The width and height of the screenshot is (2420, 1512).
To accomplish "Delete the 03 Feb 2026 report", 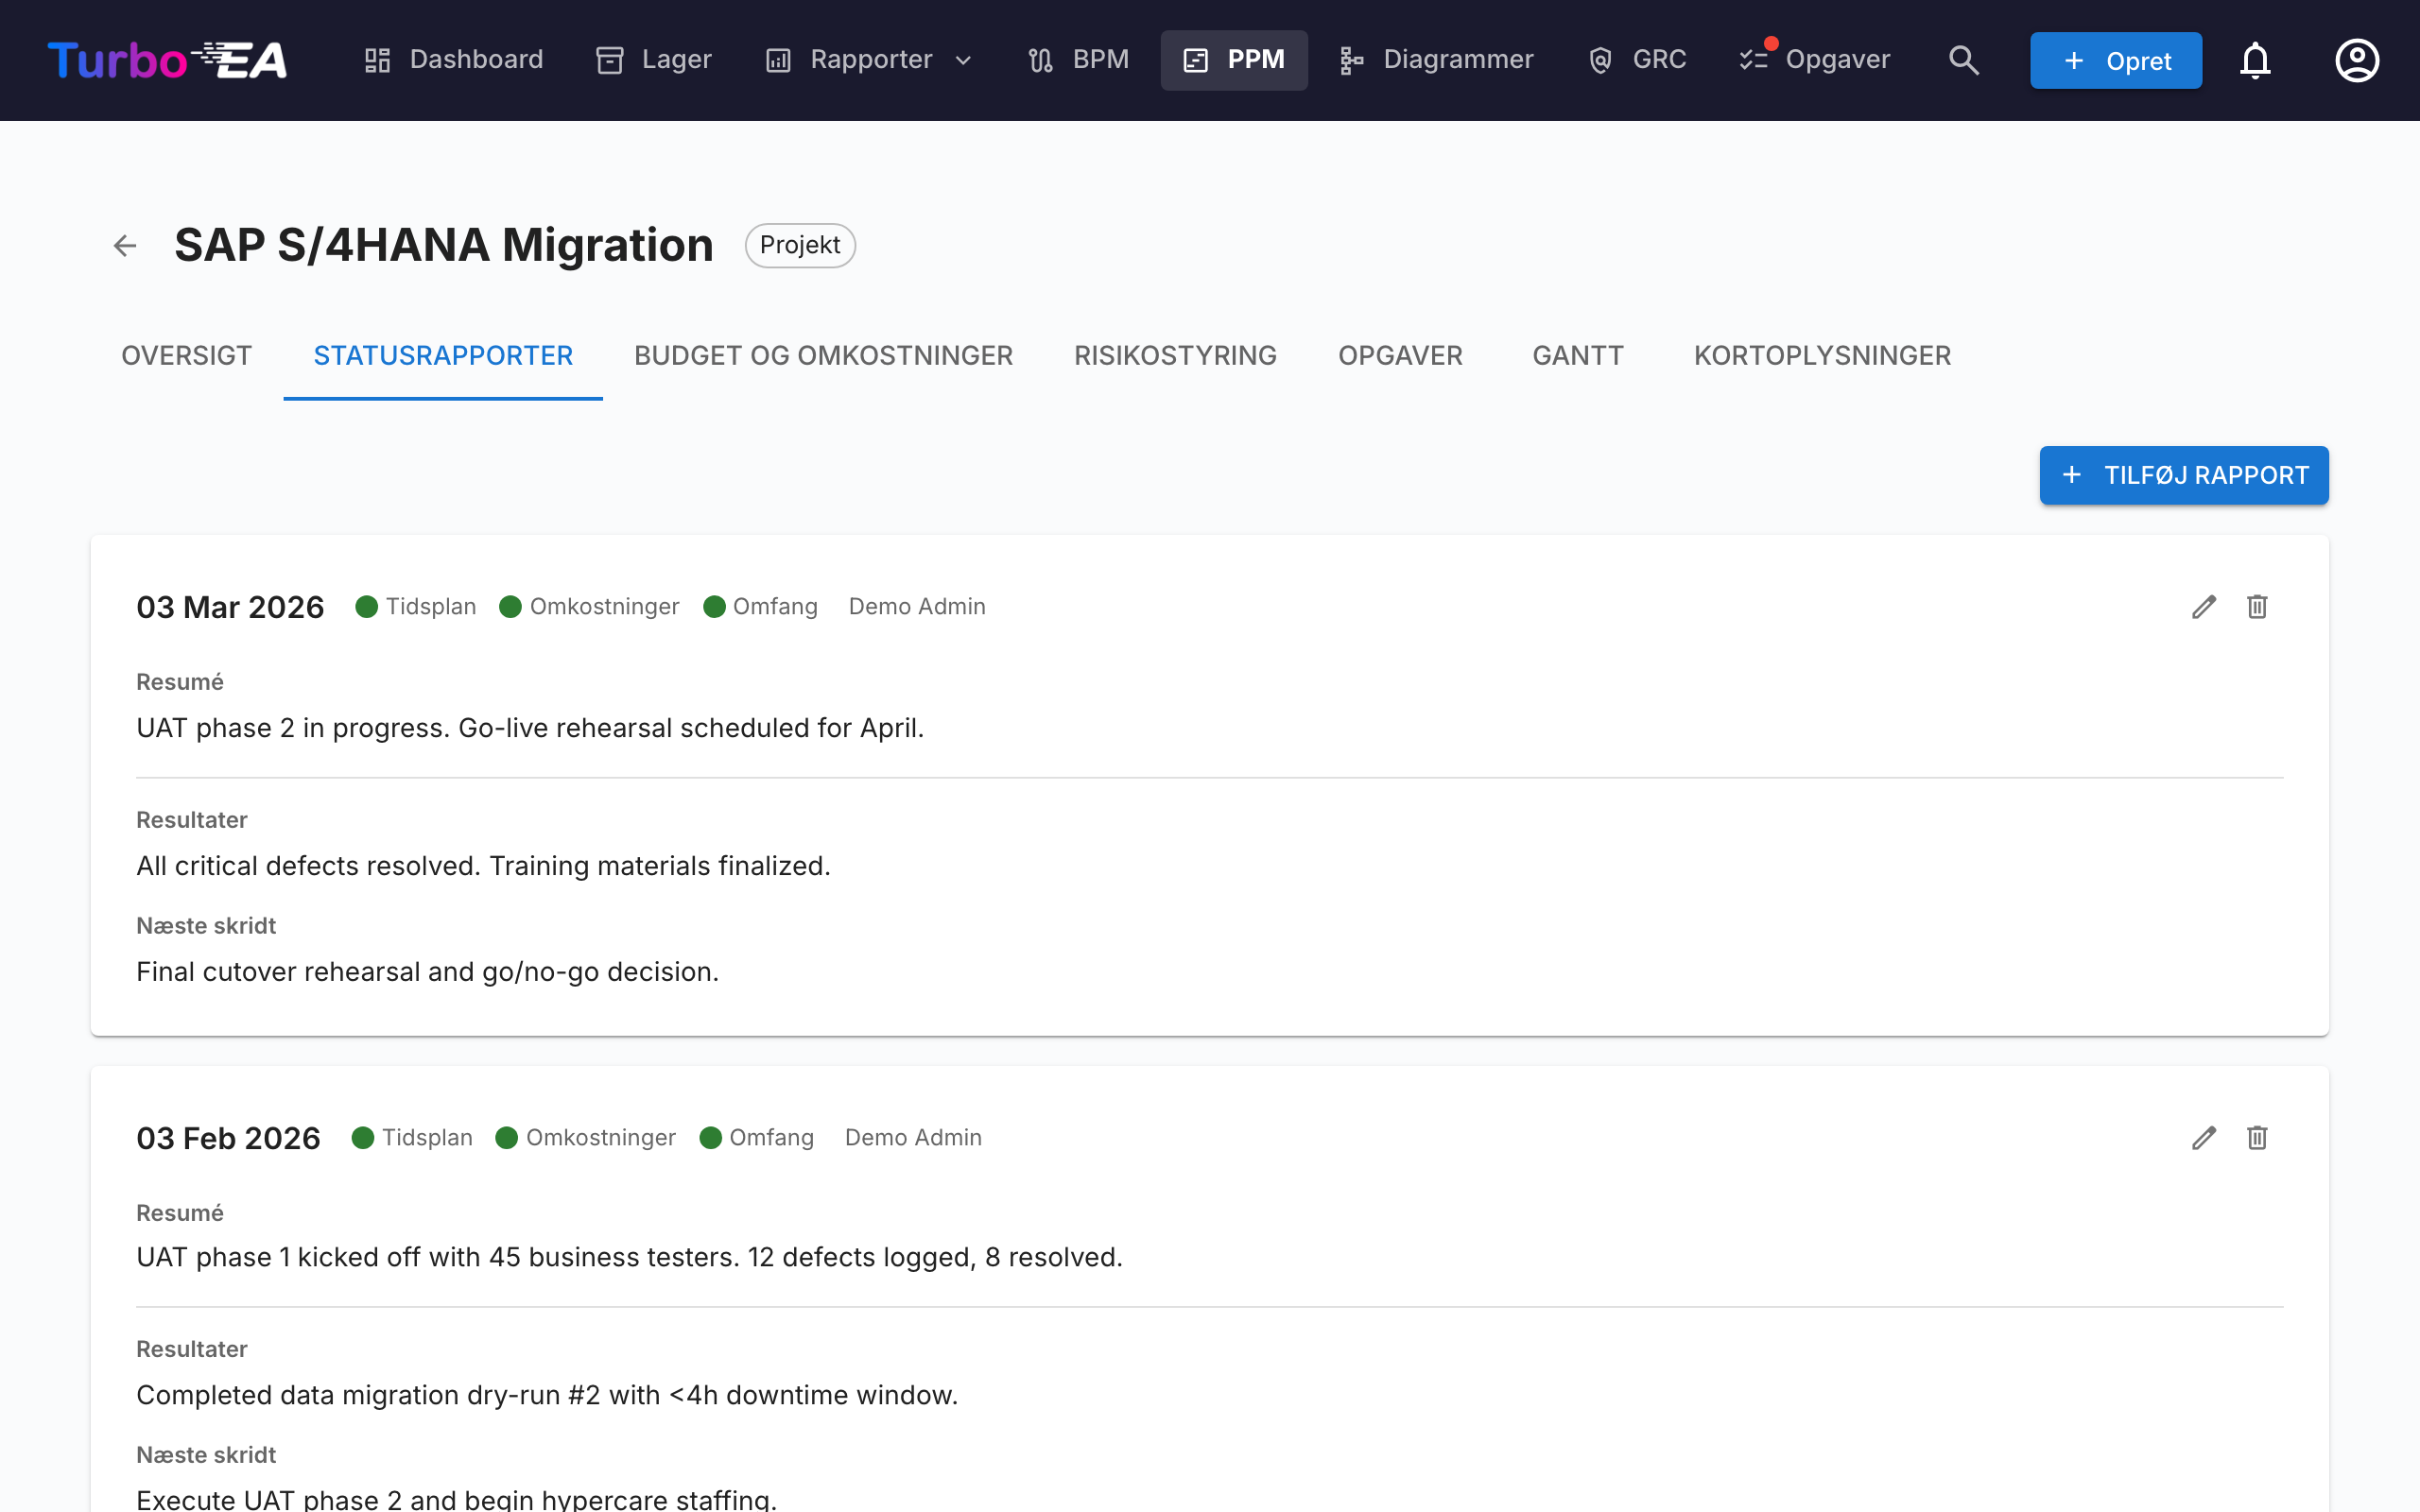I will coord(2257,1138).
